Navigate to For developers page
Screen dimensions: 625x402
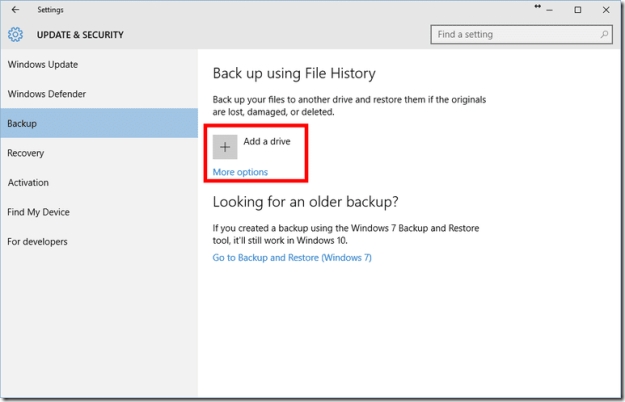38,241
